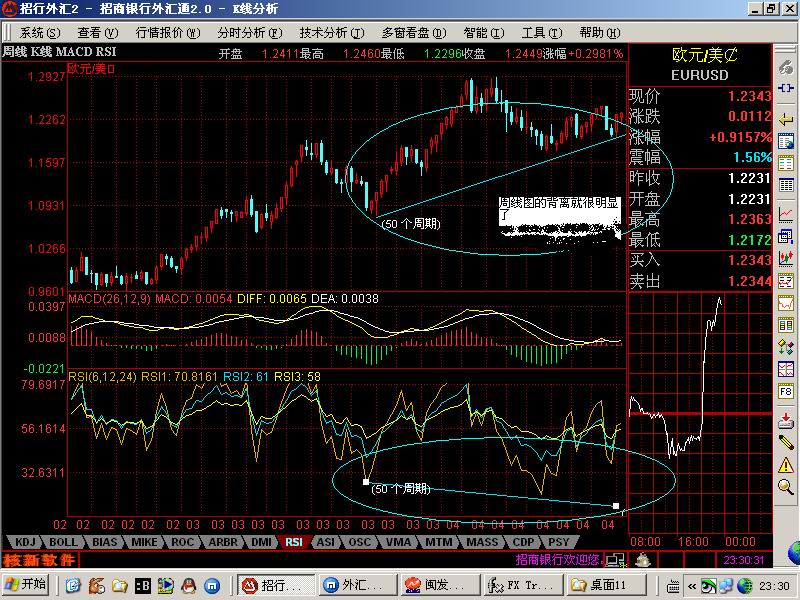Open the yellow list report icon

tap(786, 163)
